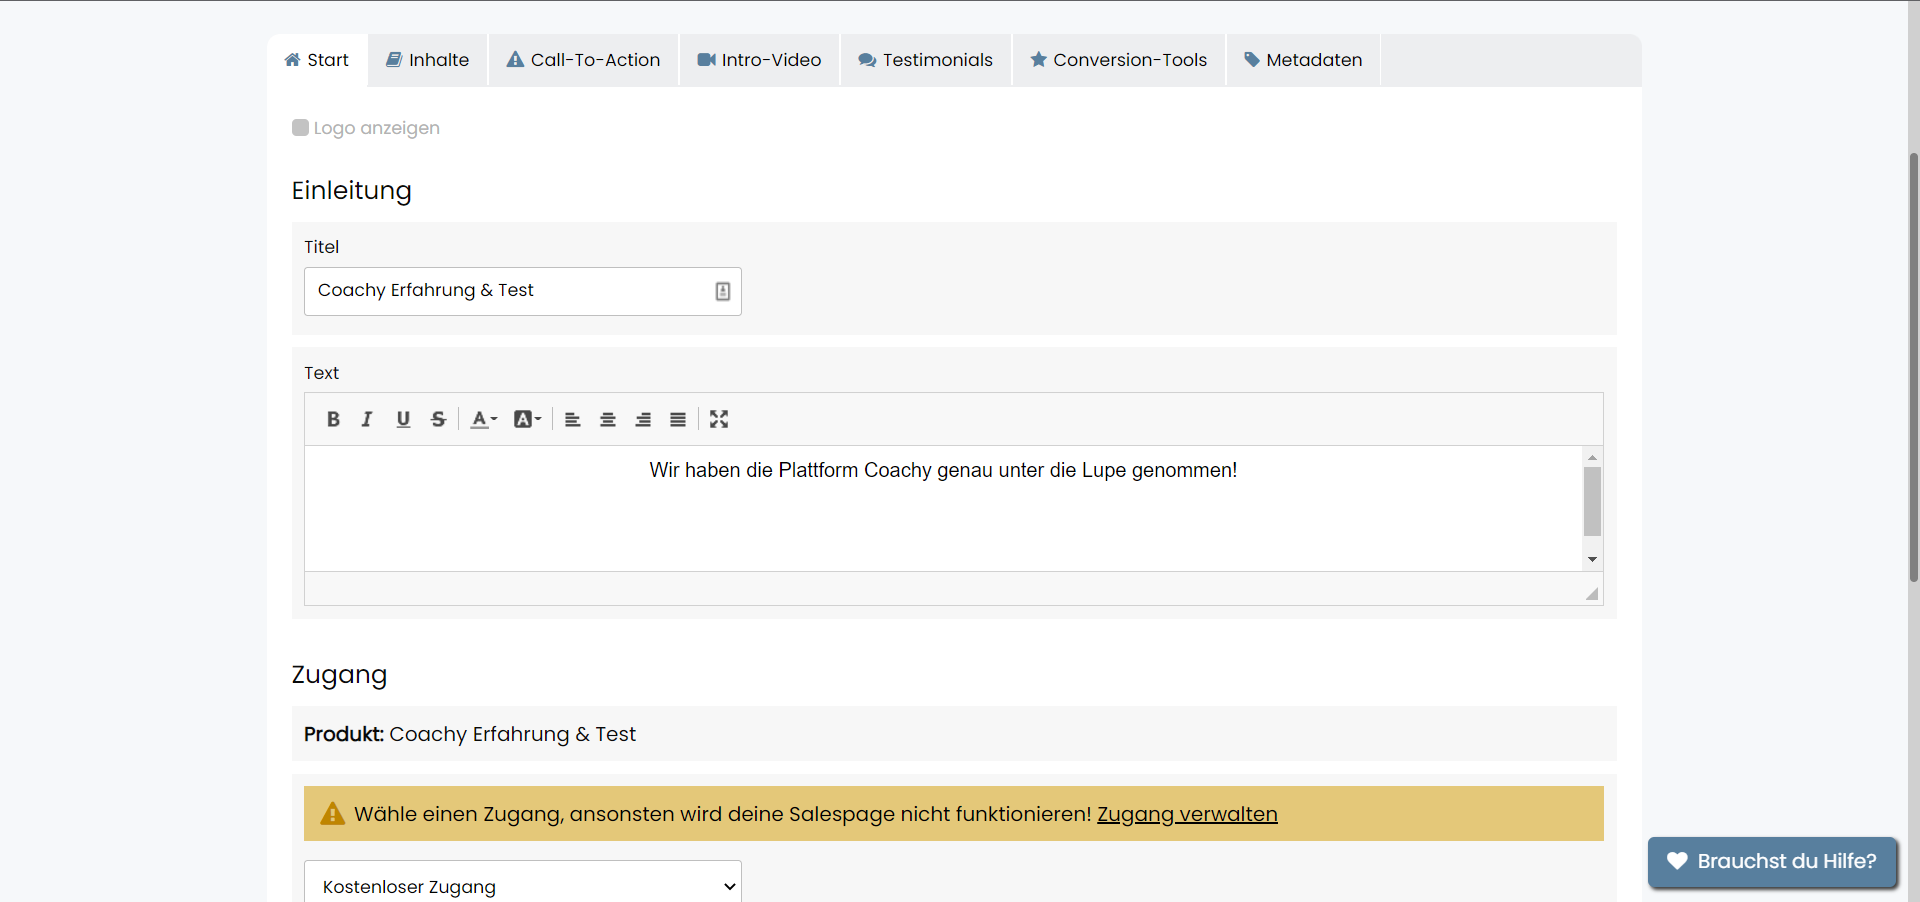
Task: Open Testimonials tab
Action: (926, 60)
